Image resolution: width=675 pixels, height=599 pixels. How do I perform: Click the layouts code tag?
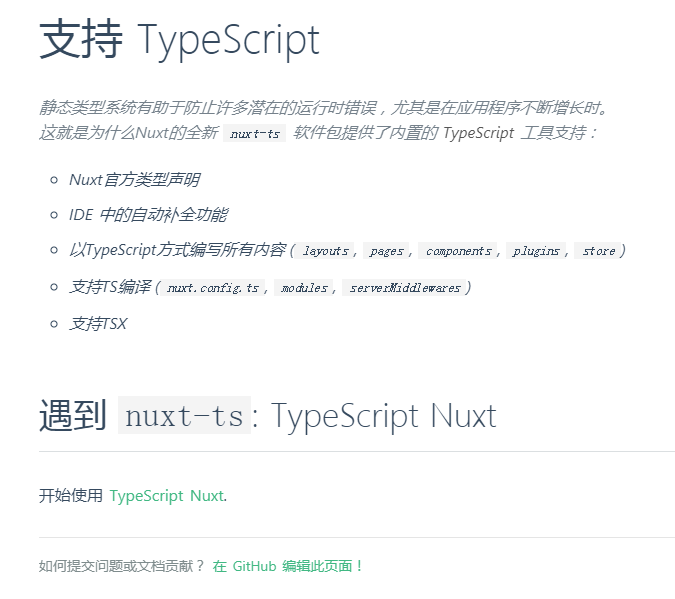point(325,251)
